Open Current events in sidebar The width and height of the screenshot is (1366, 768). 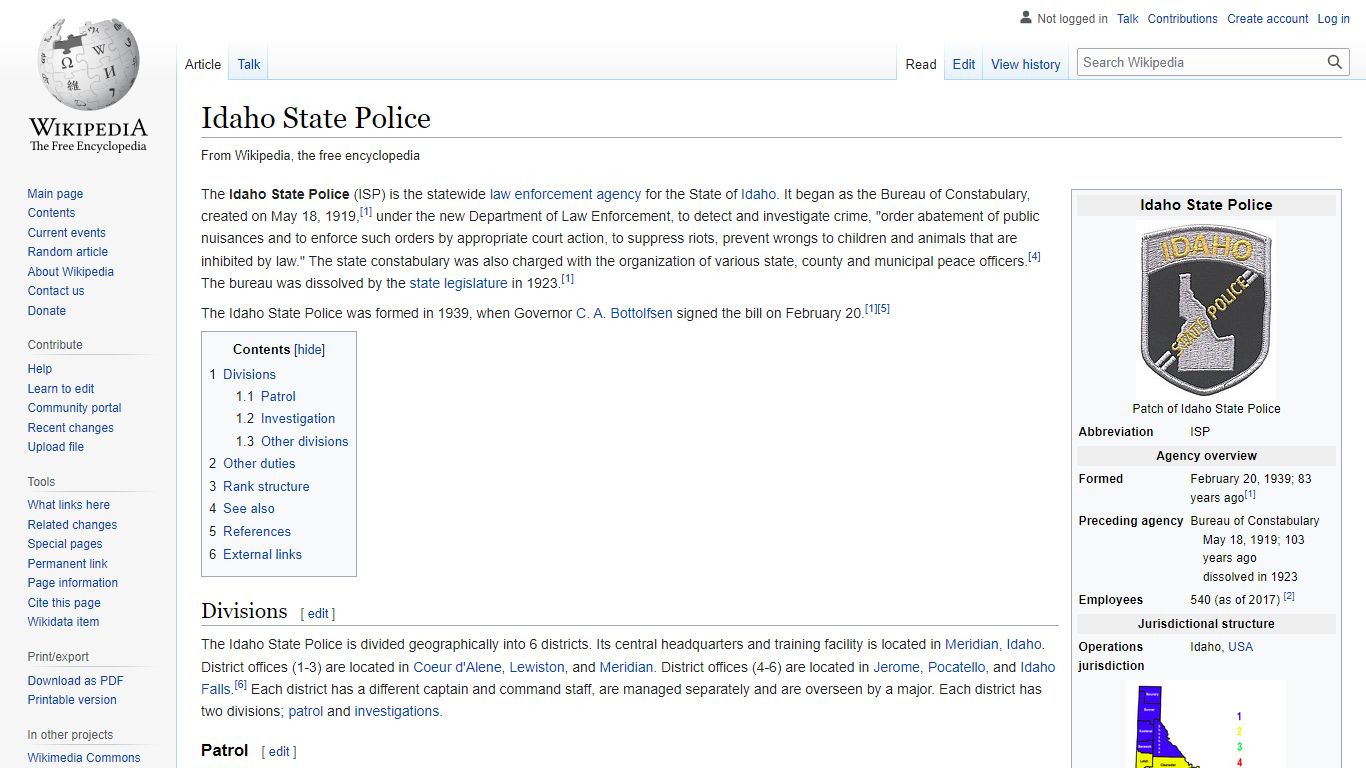(x=66, y=233)
